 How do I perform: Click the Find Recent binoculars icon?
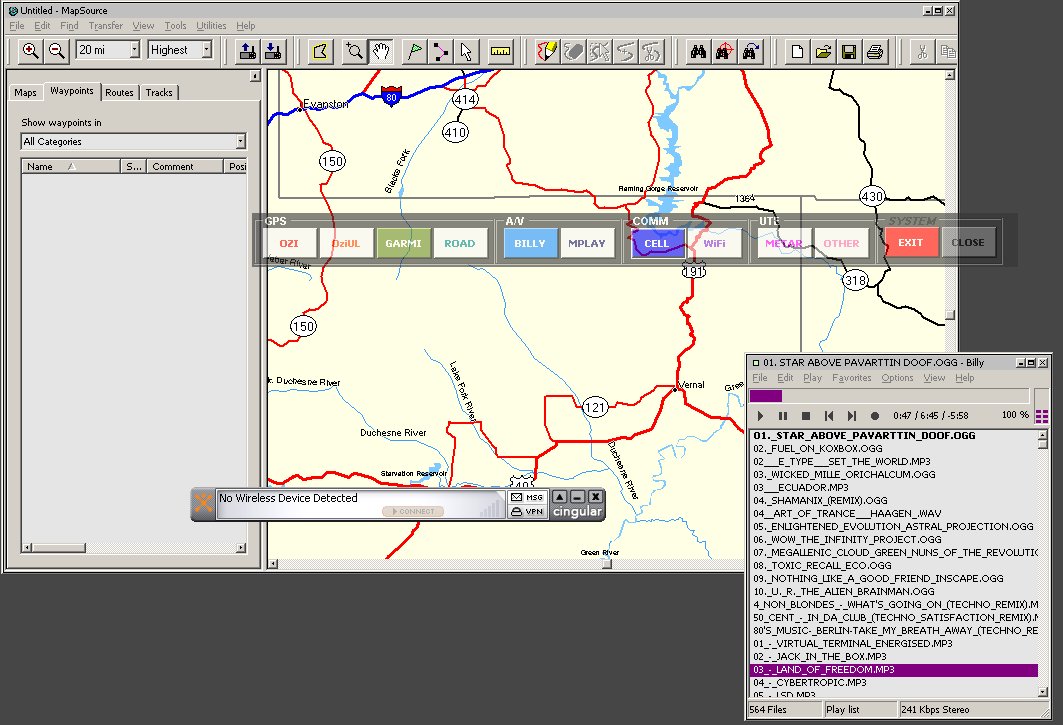(750, 51)
